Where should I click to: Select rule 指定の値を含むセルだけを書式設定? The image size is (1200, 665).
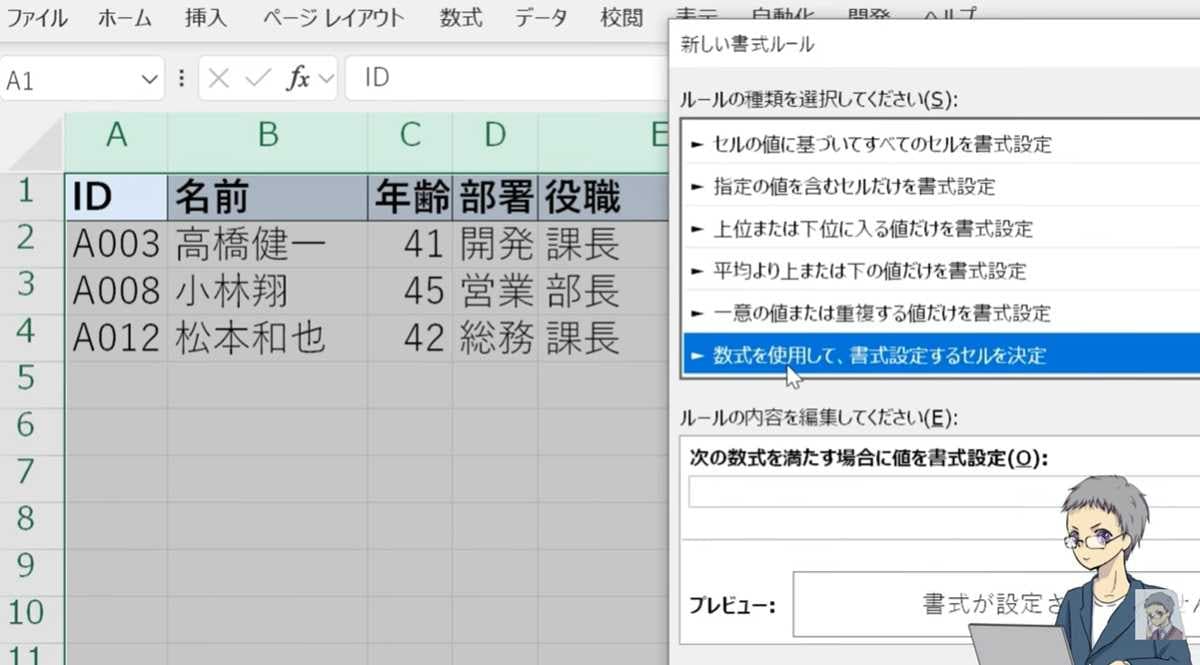pyautogui.click(x=941, y=187)
